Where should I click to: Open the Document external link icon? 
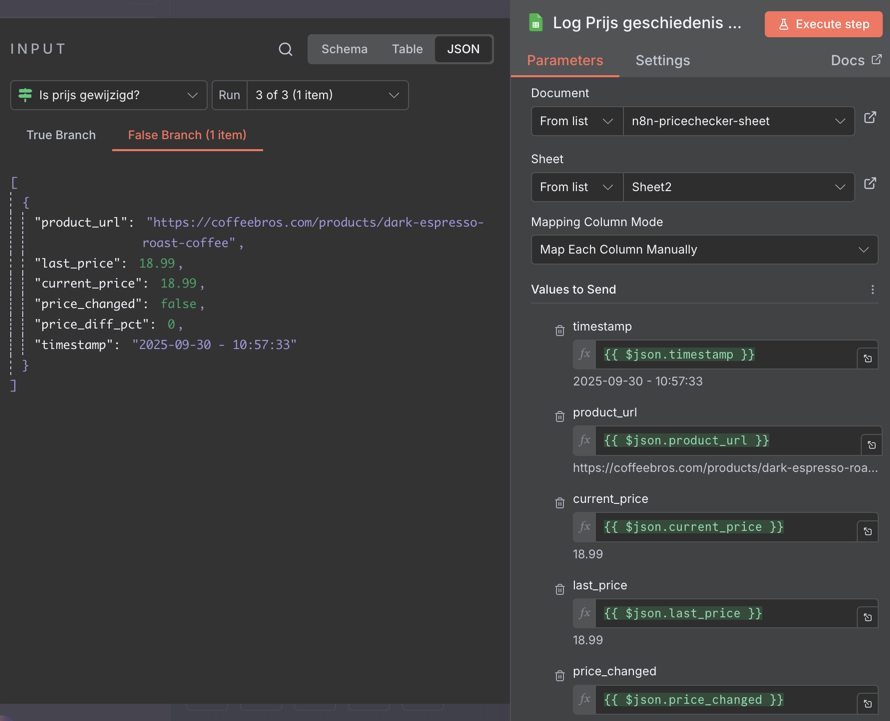pos(870,118)
